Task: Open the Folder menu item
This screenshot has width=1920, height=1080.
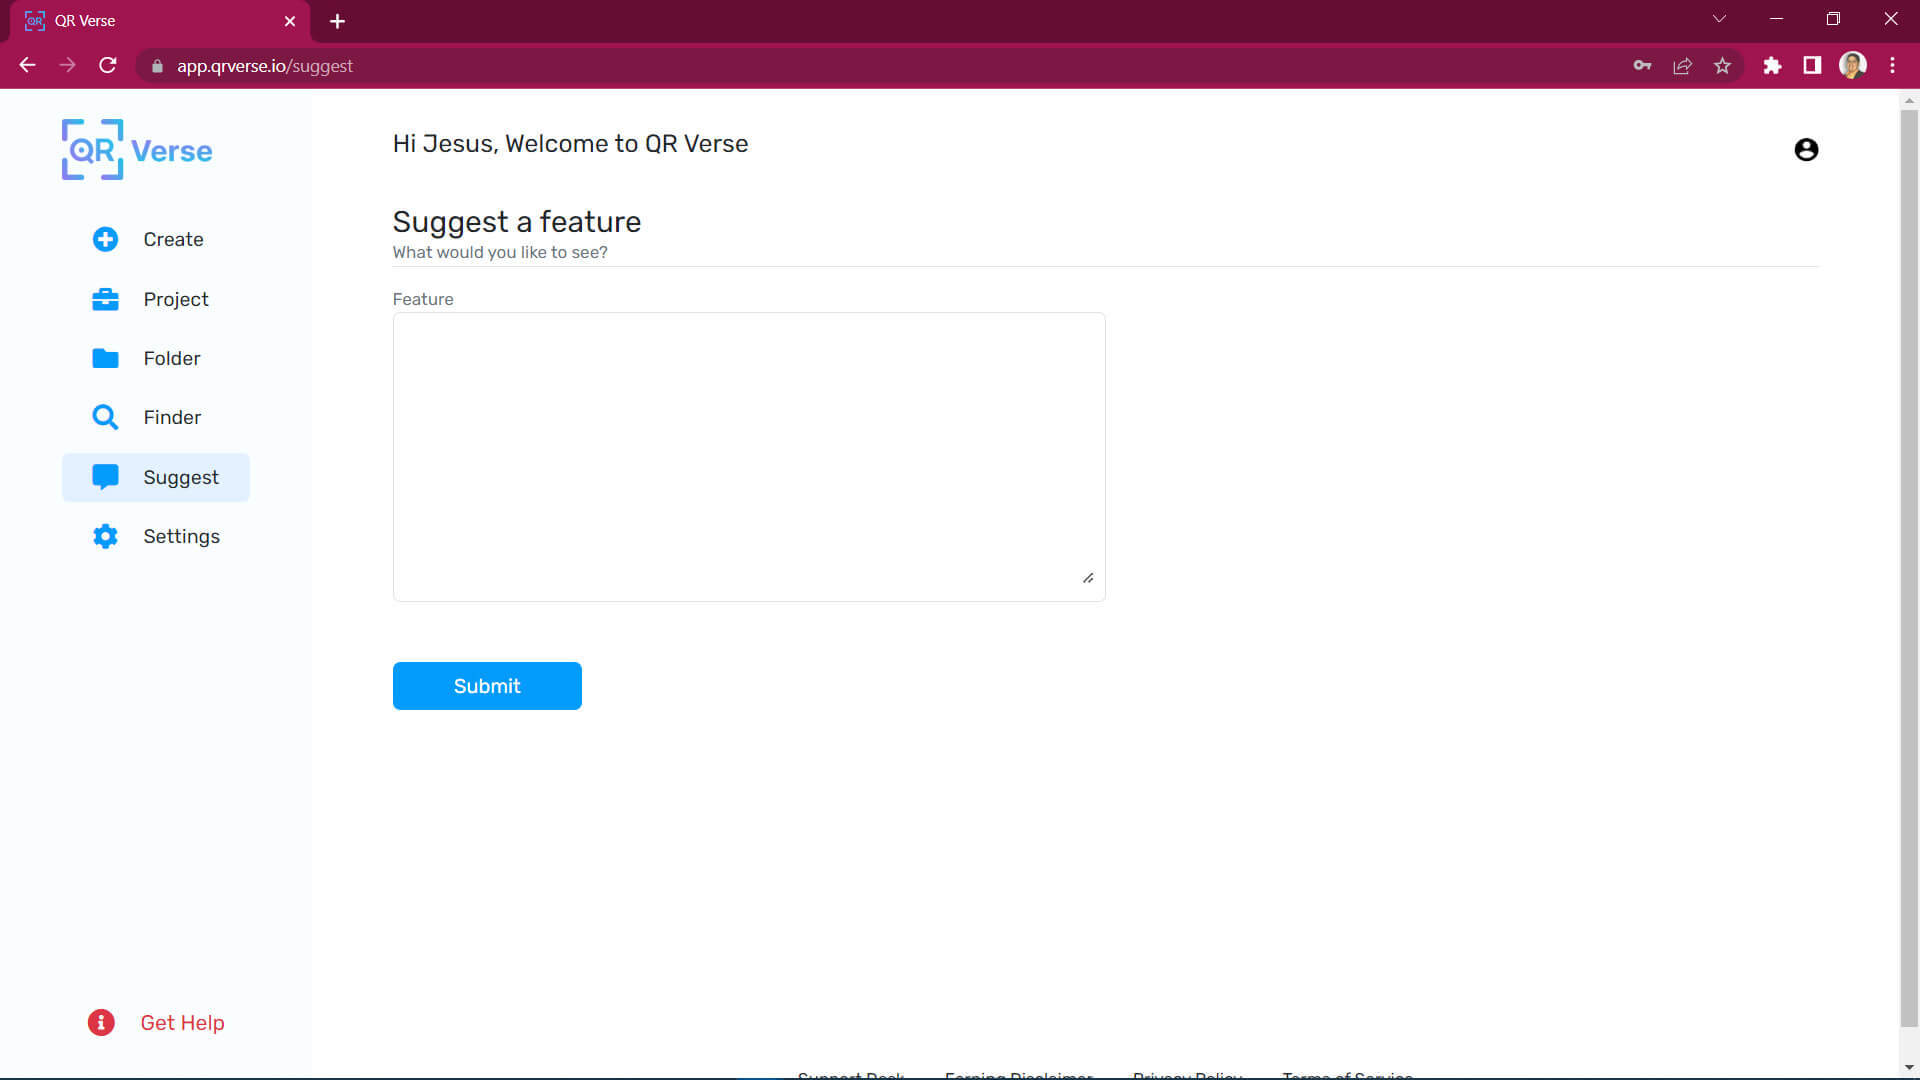Action: [x=156, y=358]
